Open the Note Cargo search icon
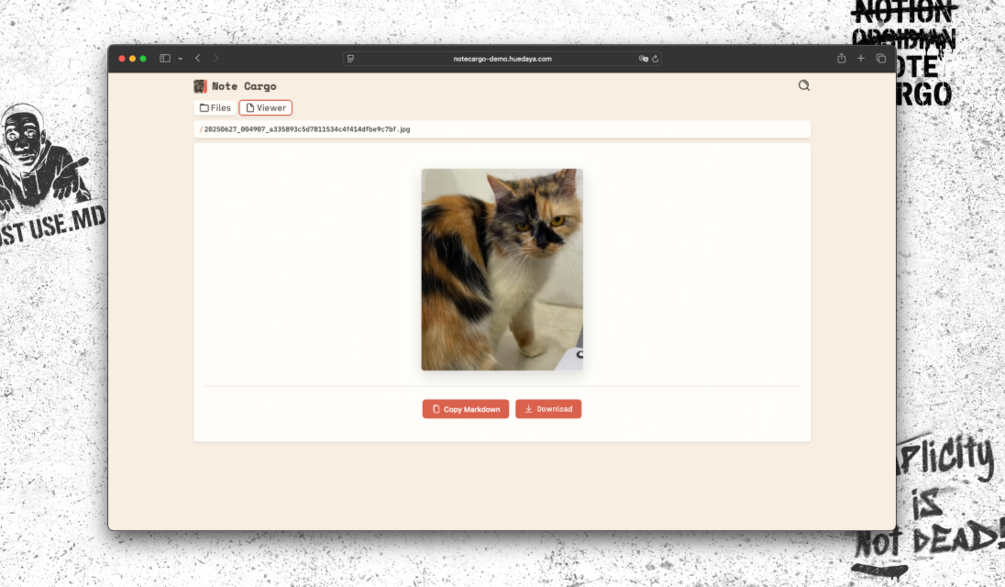Image resolution: width=1005 pixels, height=587 pixels. point(804,85)
